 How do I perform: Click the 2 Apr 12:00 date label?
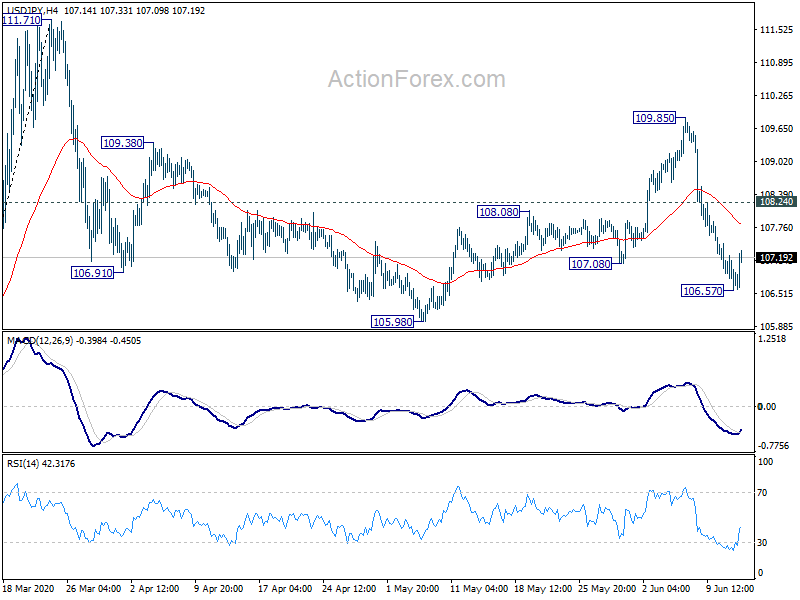[x=155, y=588]
